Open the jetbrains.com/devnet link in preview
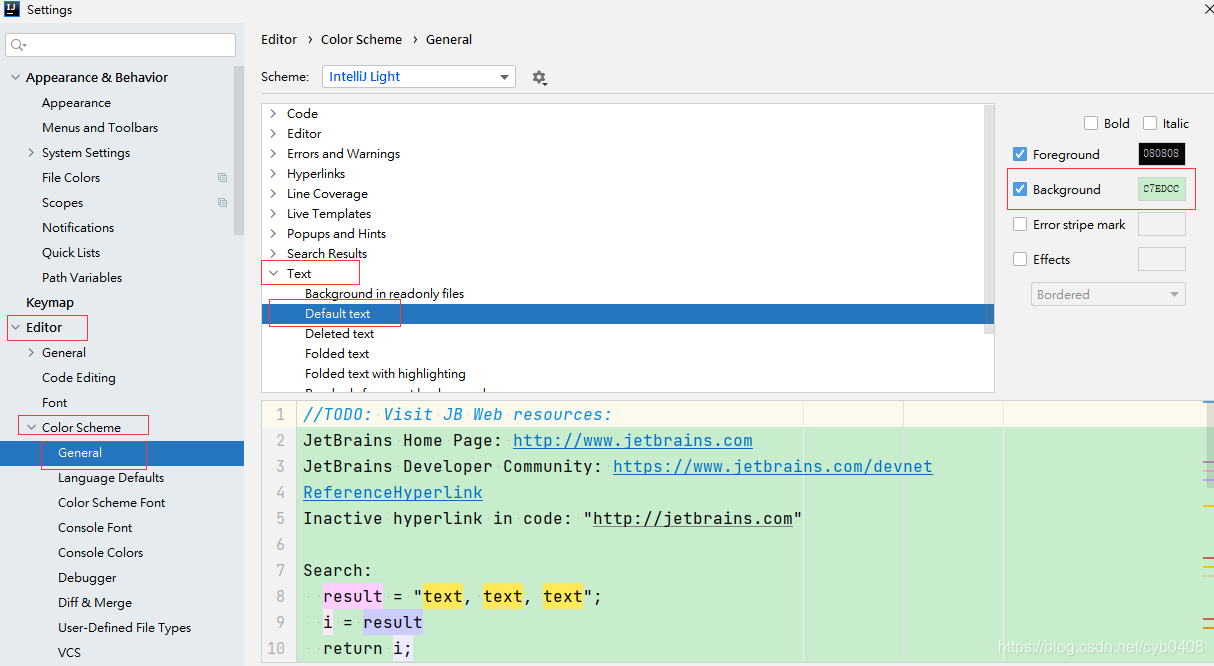The height and width of the screenshot is (666, 1214). pyautogui.click(x=773, y=466)
